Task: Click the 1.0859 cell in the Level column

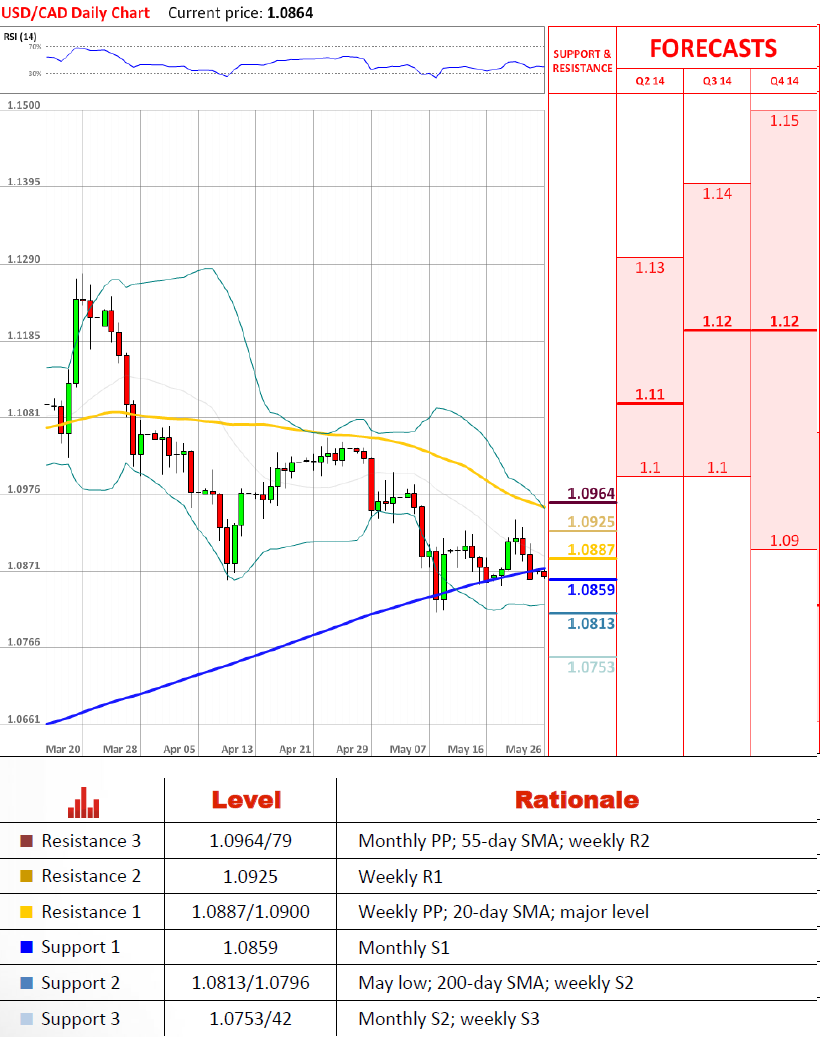Action: tap(250, 948)
